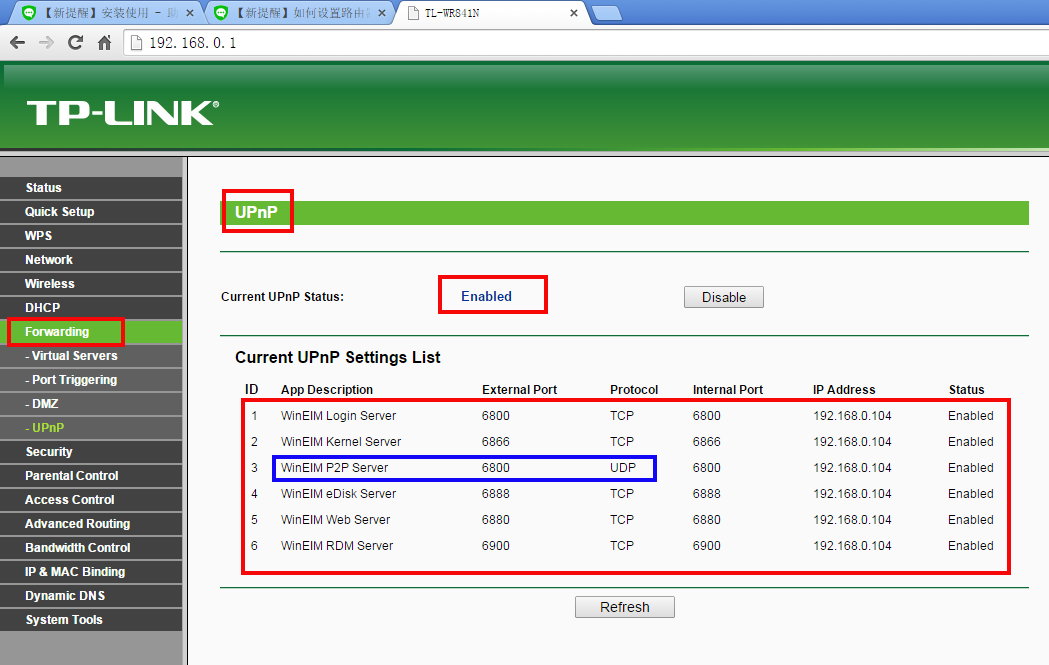This screenshot has height=665, width=1049.
Task: Open the home page icon
Action: (x=104, y=43)
